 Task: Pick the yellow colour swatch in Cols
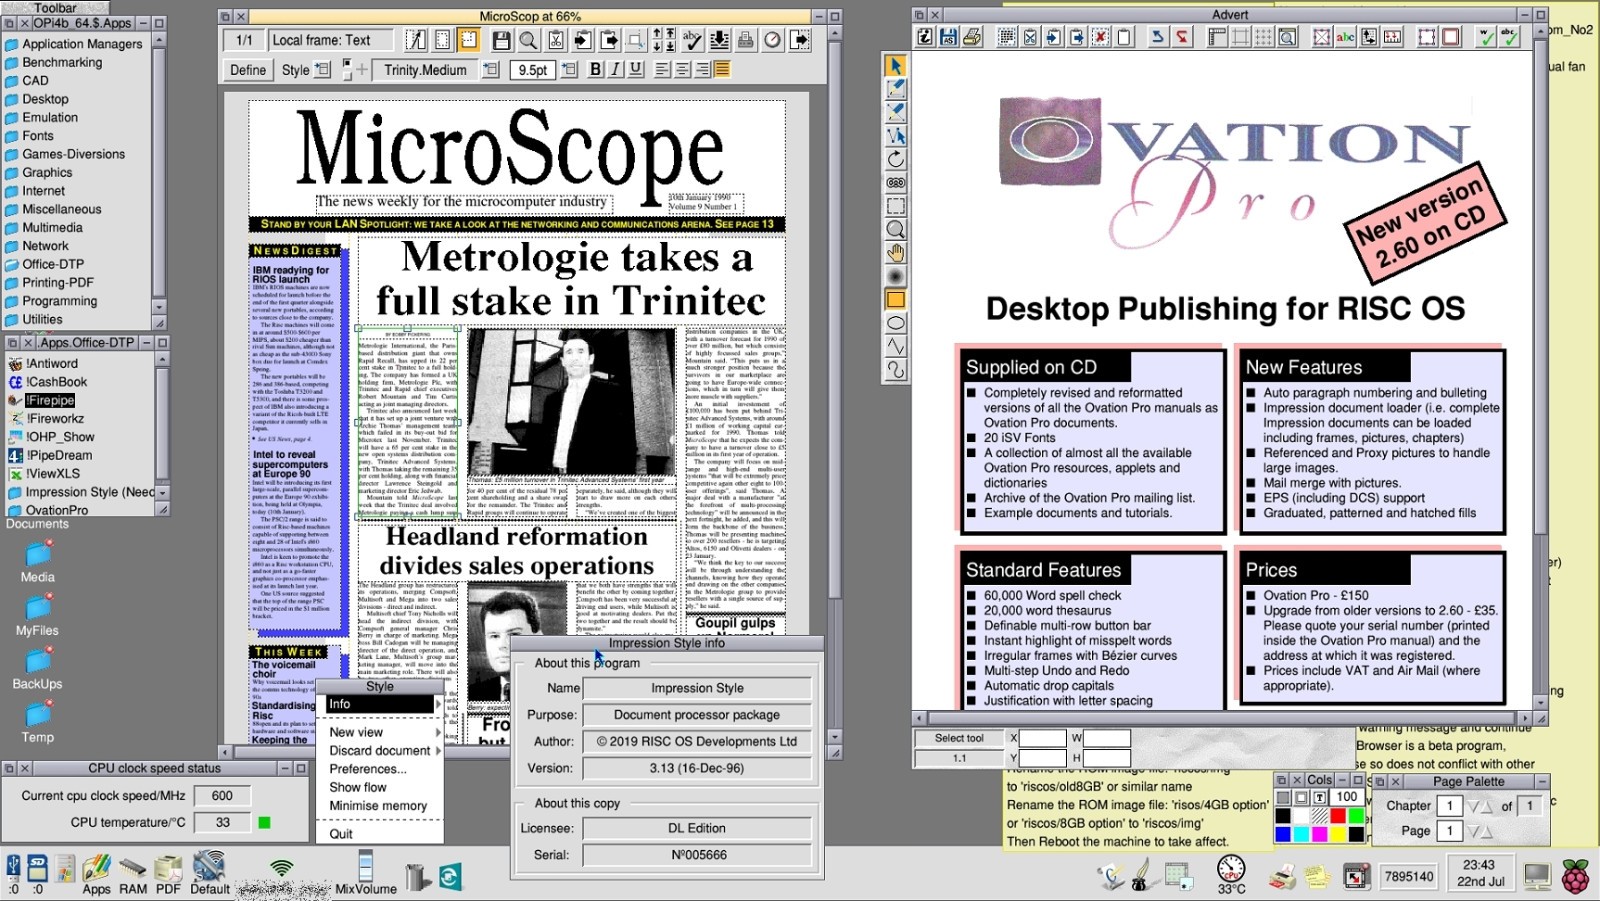tap(1338, 834)
